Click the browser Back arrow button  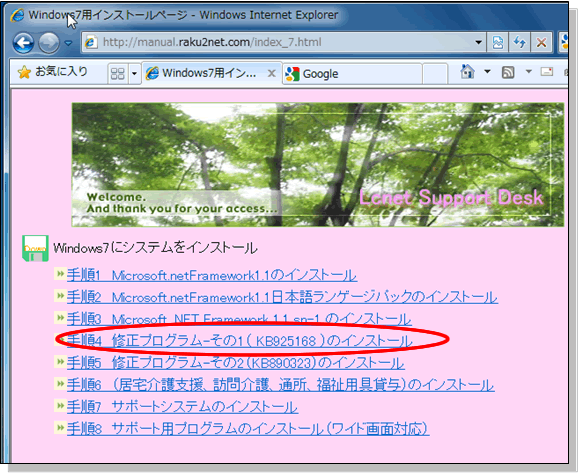[24, 43]
